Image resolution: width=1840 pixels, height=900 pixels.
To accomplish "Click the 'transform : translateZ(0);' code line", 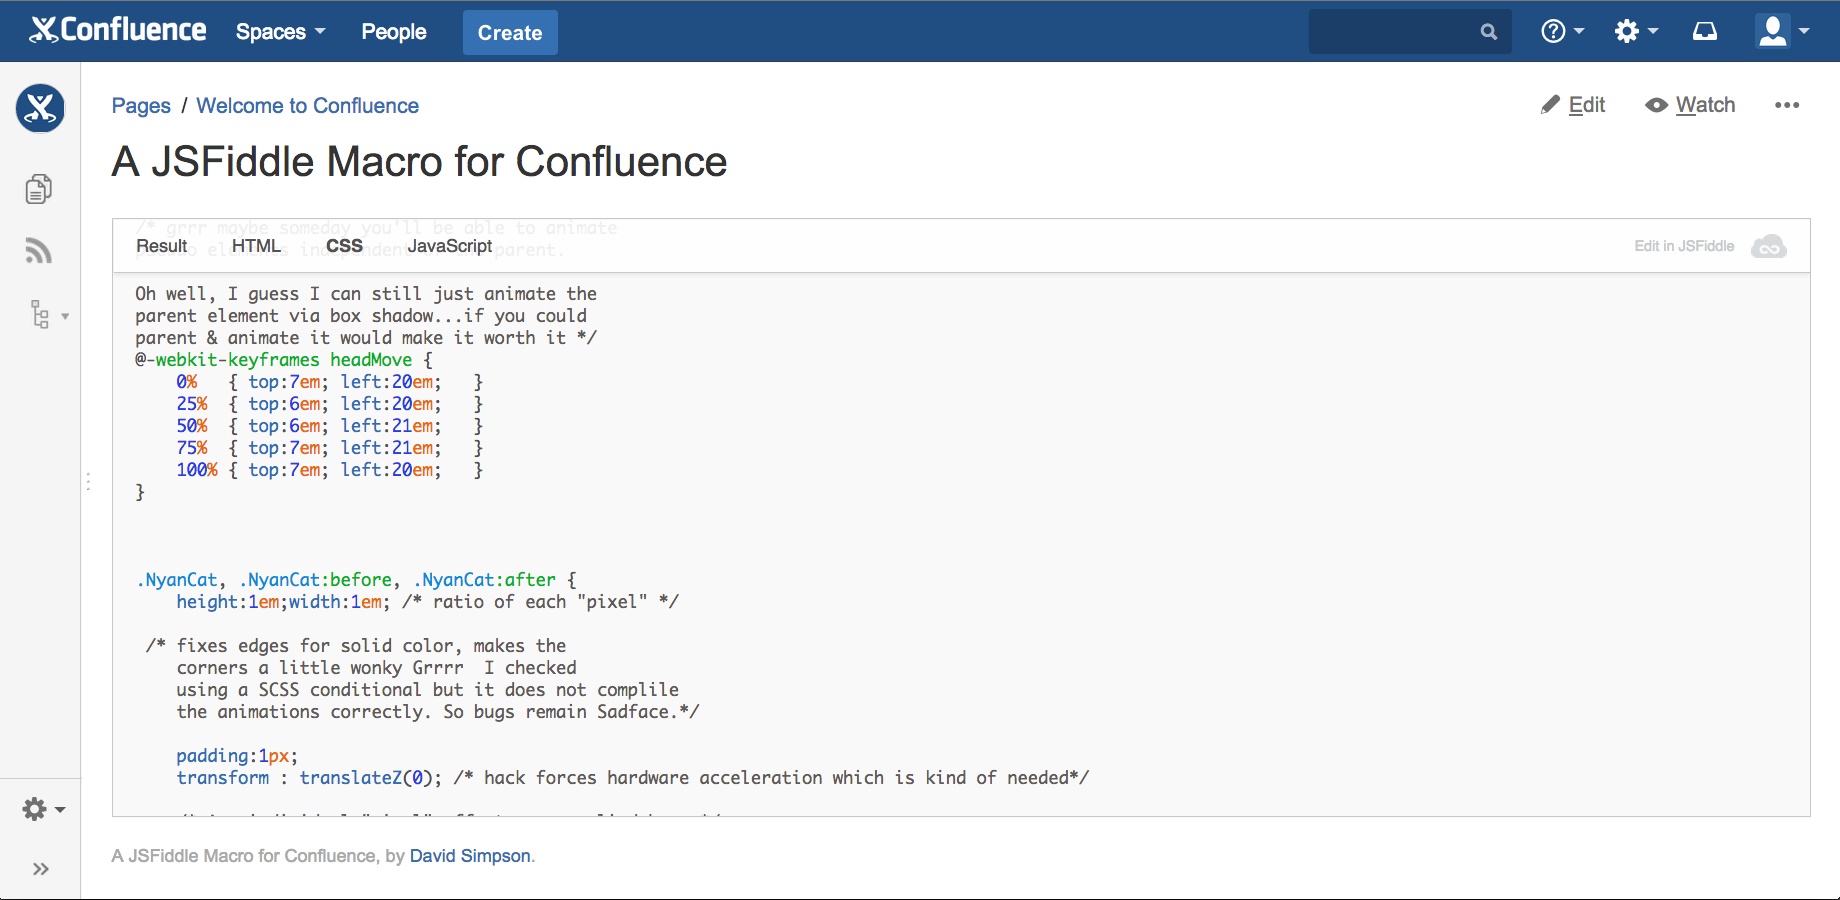I will click(x=309, y=778).
